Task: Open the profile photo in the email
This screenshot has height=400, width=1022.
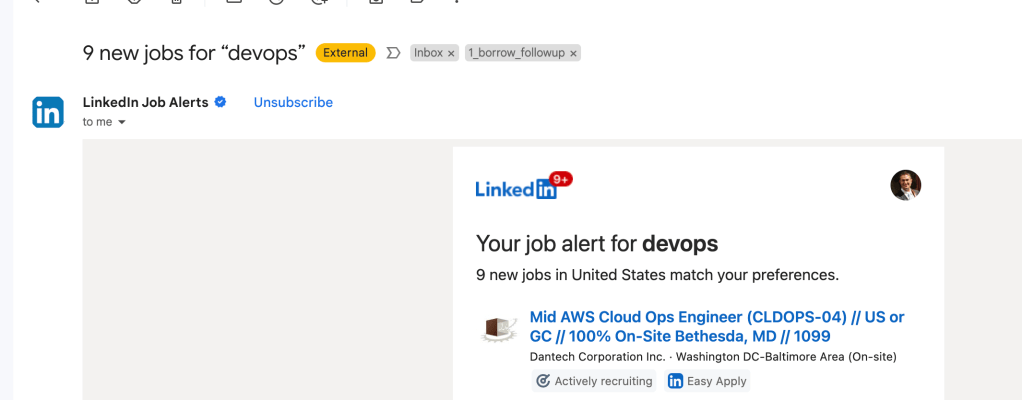Action: coord(905,185)
